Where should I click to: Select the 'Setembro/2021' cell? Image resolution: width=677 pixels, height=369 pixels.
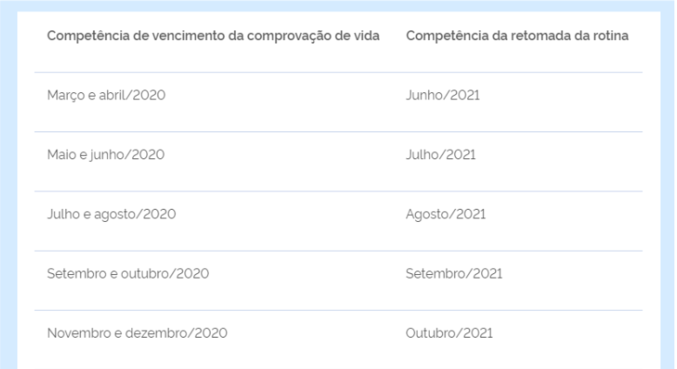click(454, 274)
